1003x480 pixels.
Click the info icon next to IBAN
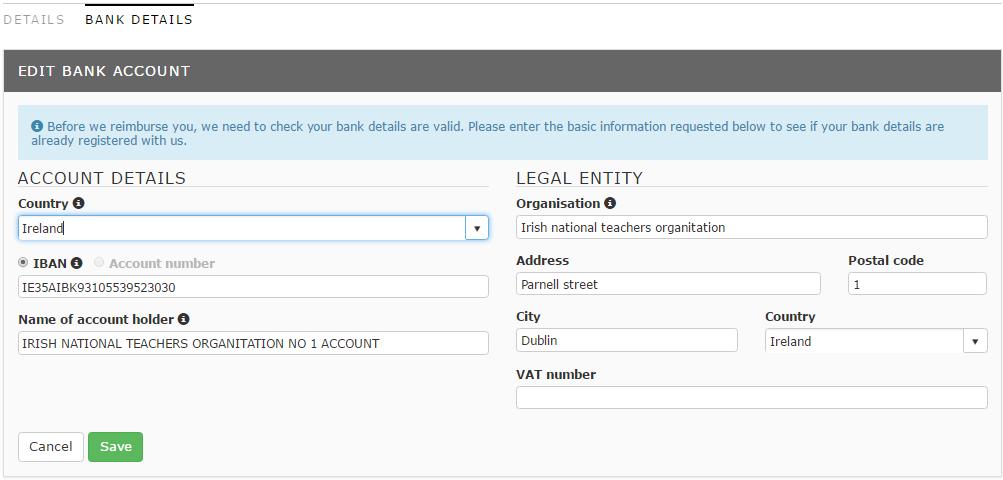pyautogui.click(x=76, y=263)
